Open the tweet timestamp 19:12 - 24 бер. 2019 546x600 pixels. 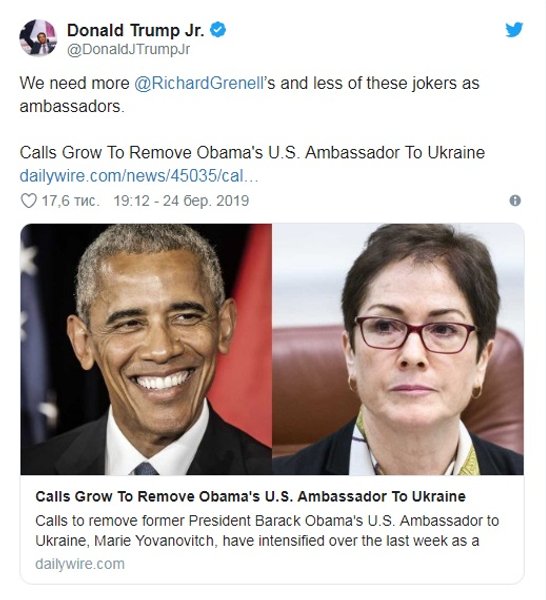tap(181, 201)
